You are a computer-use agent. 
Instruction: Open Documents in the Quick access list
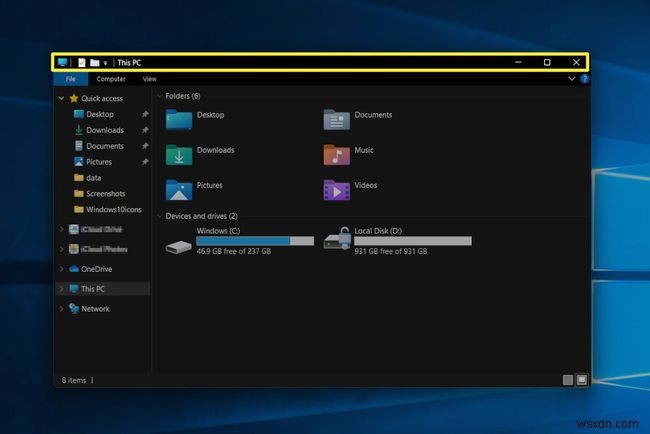pos(105,146)
